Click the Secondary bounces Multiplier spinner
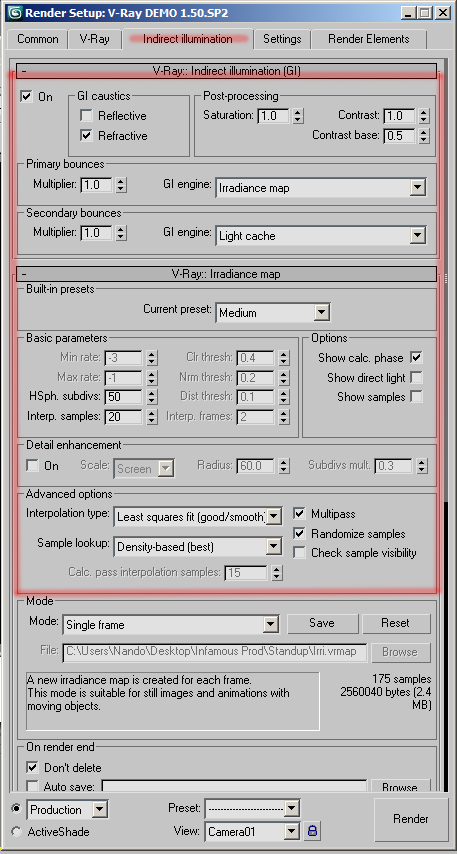Screen dimensions: 457x854 point(121,233)
